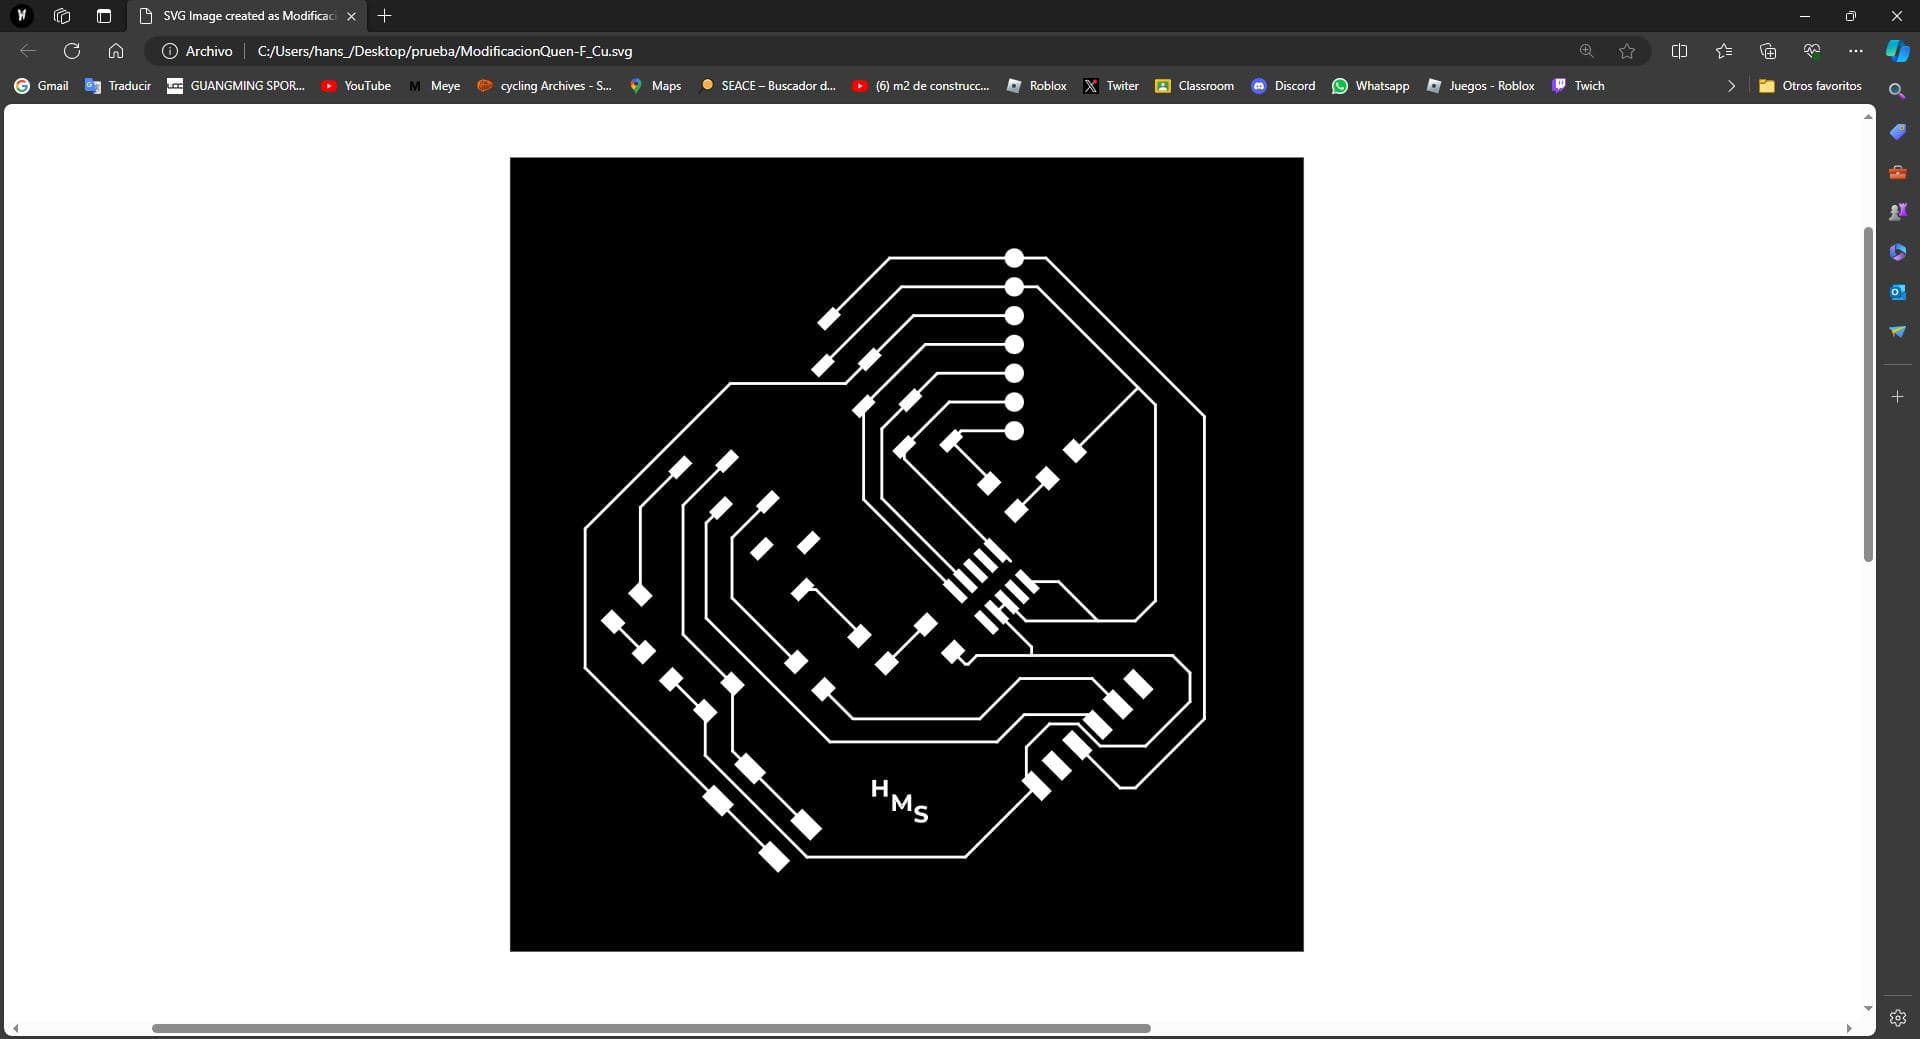Restore down the browser window

[x=1851, y=16]
